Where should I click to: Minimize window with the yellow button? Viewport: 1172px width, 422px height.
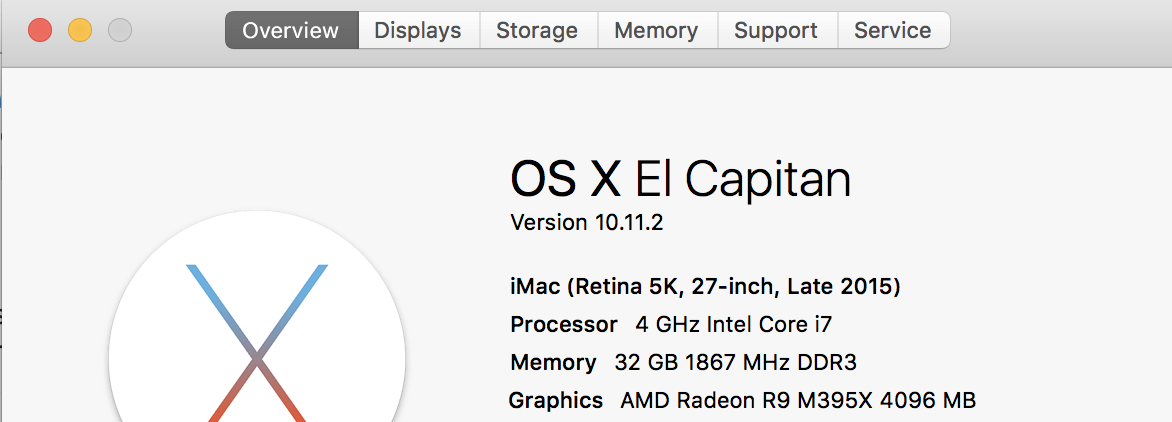pyautogui.click(x=80, y=30)
